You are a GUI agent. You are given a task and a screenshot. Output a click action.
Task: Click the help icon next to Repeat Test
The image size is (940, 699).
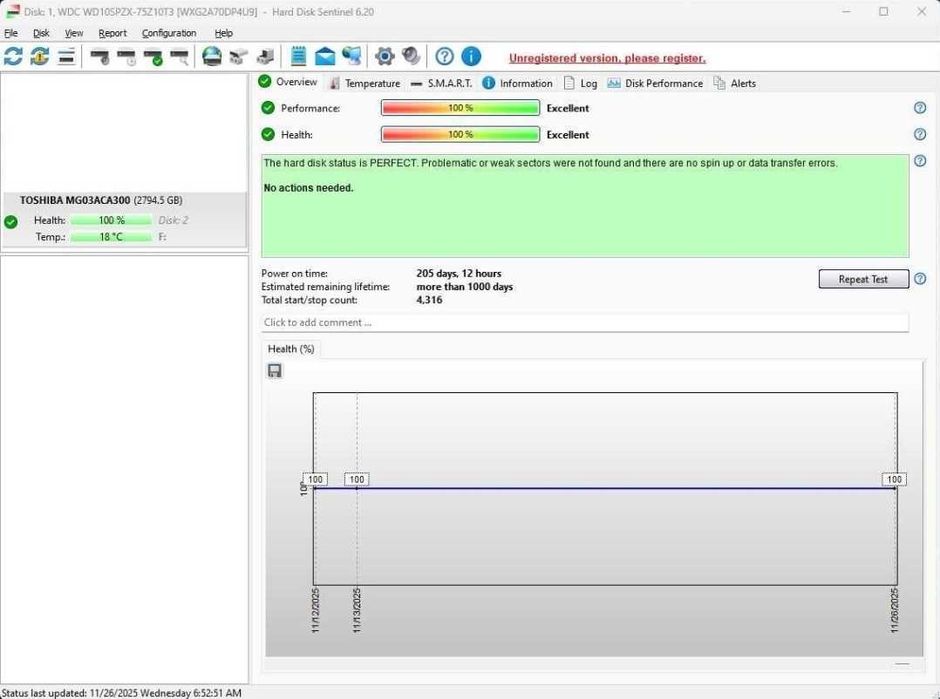click(920, 279)
